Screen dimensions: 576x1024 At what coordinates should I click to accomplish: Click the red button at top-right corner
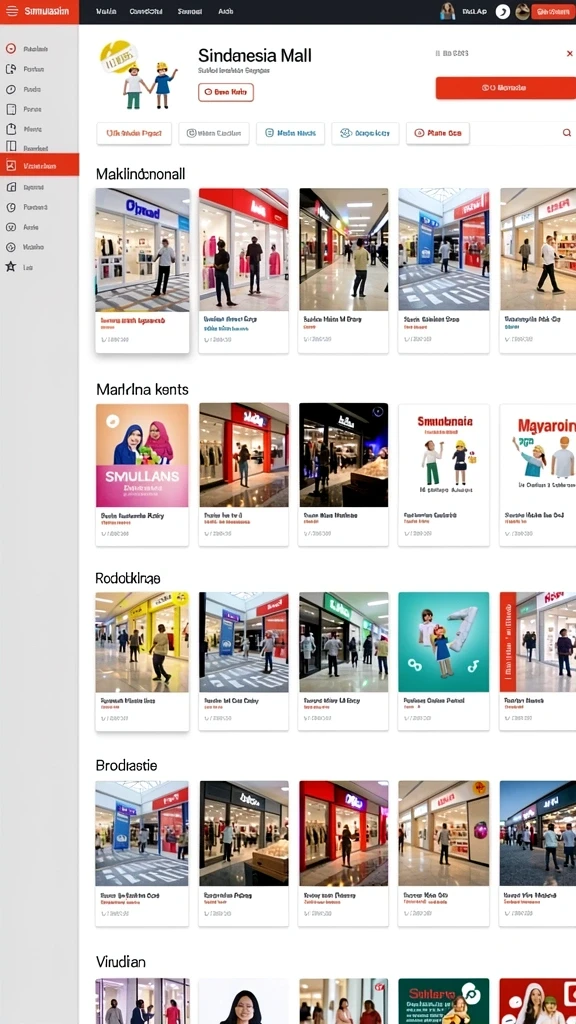pyautogui.click(x=553, y=12)
